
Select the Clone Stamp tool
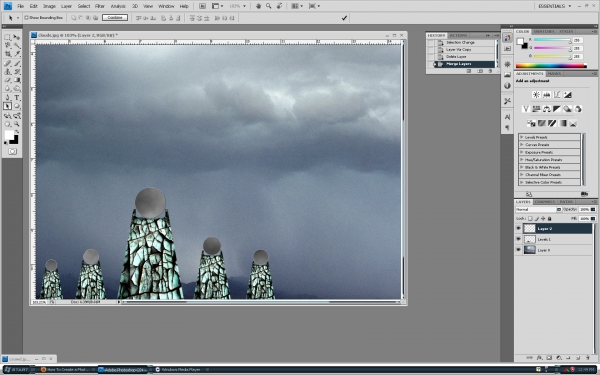[x=7, y=72]
